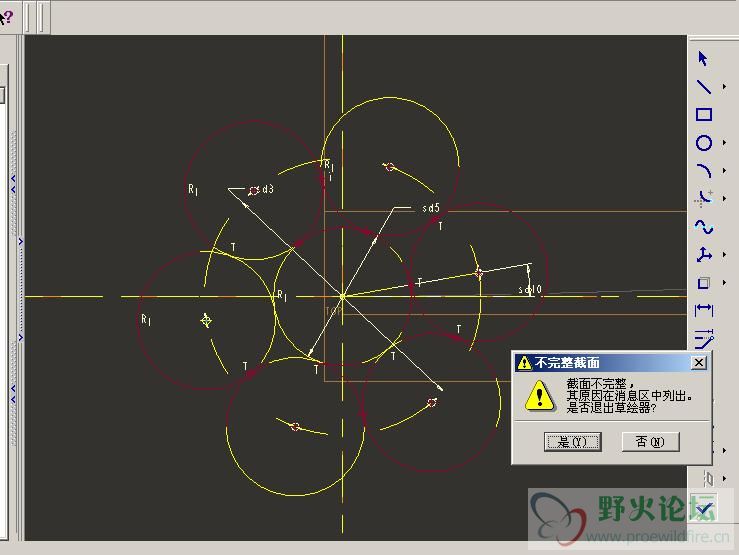
Task: Pick the Rectangle sketch tool
Action: (x=704, y=114)
